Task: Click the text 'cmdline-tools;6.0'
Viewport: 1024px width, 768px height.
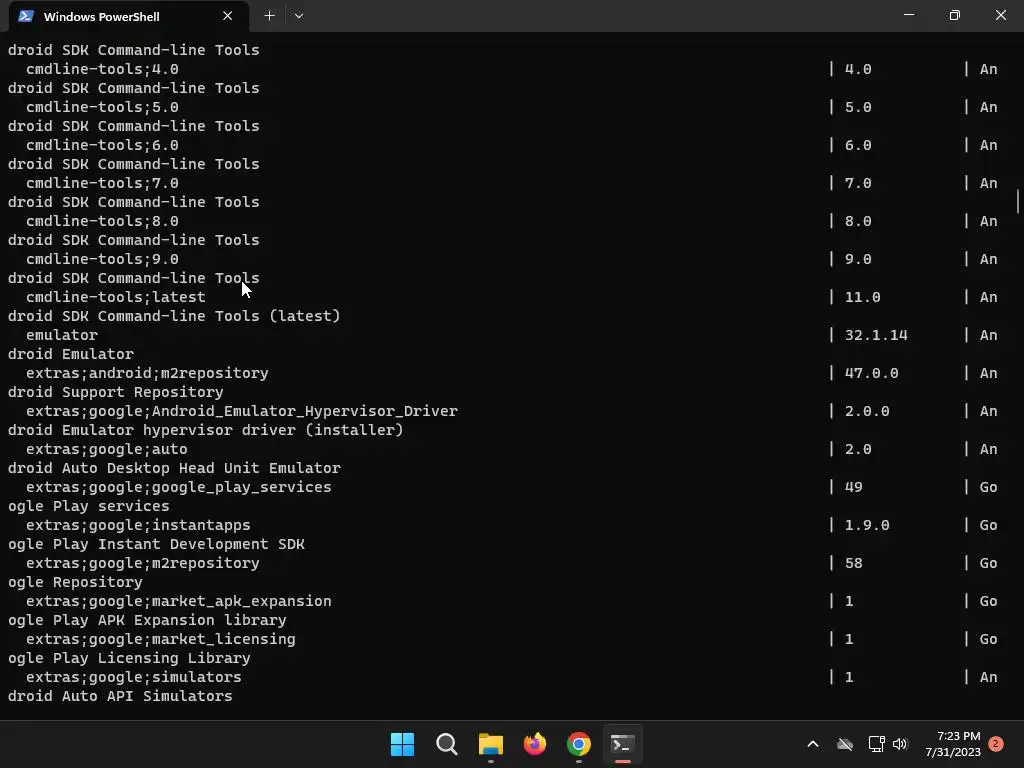Action: pyautogui.click(x=103, y=144)
